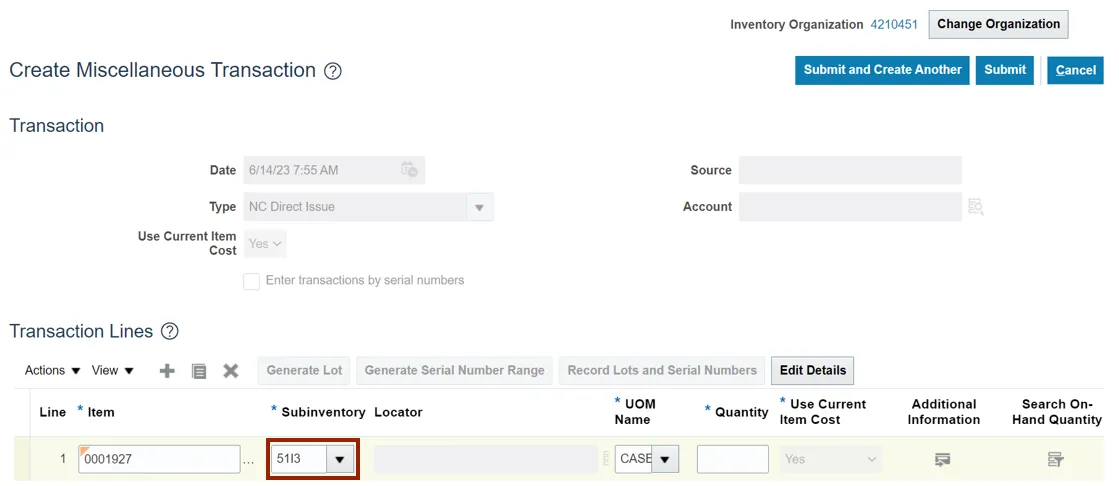The height and width of the screenshot is (486, 1119).
Task: Open the date picker calendar icon
Action: (409, 170)
